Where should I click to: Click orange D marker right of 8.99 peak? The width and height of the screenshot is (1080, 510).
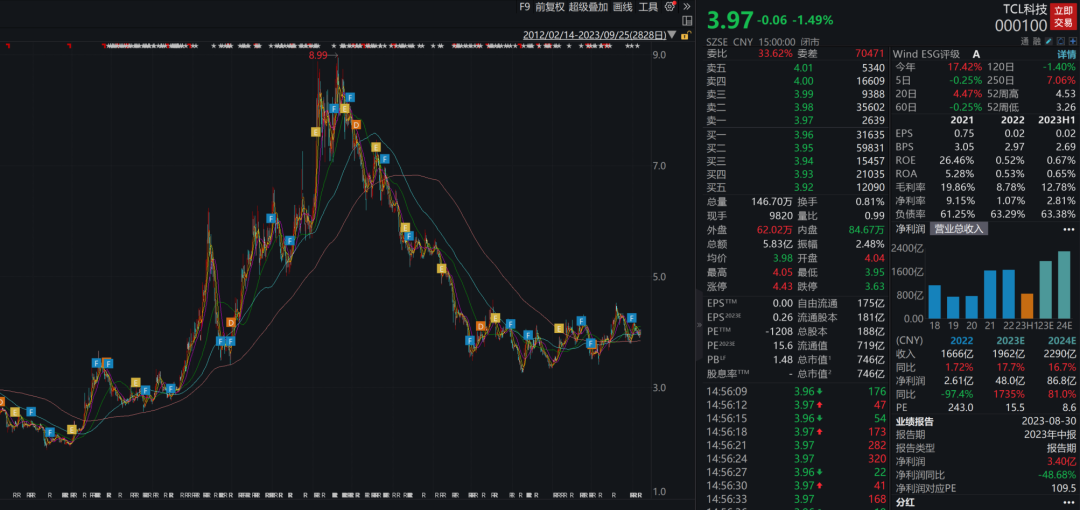pos(355,124)
